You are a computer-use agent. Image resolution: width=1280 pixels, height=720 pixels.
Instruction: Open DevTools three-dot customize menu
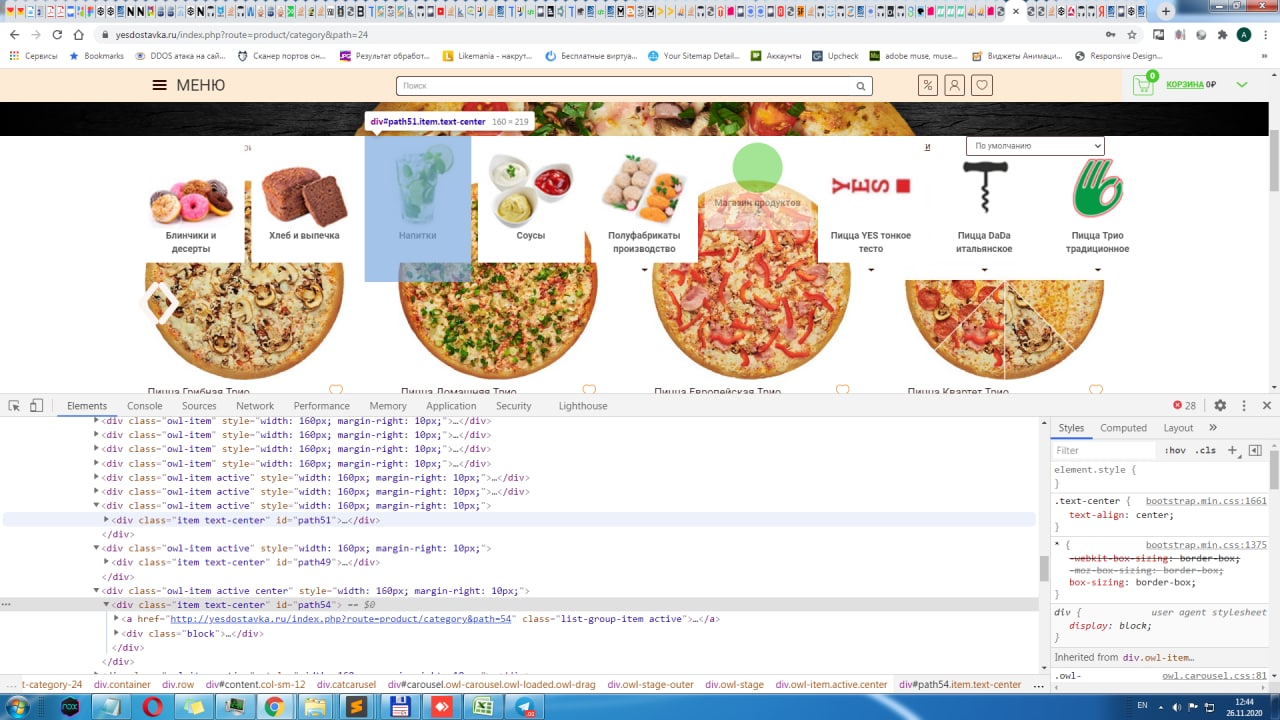(1244, 406)
